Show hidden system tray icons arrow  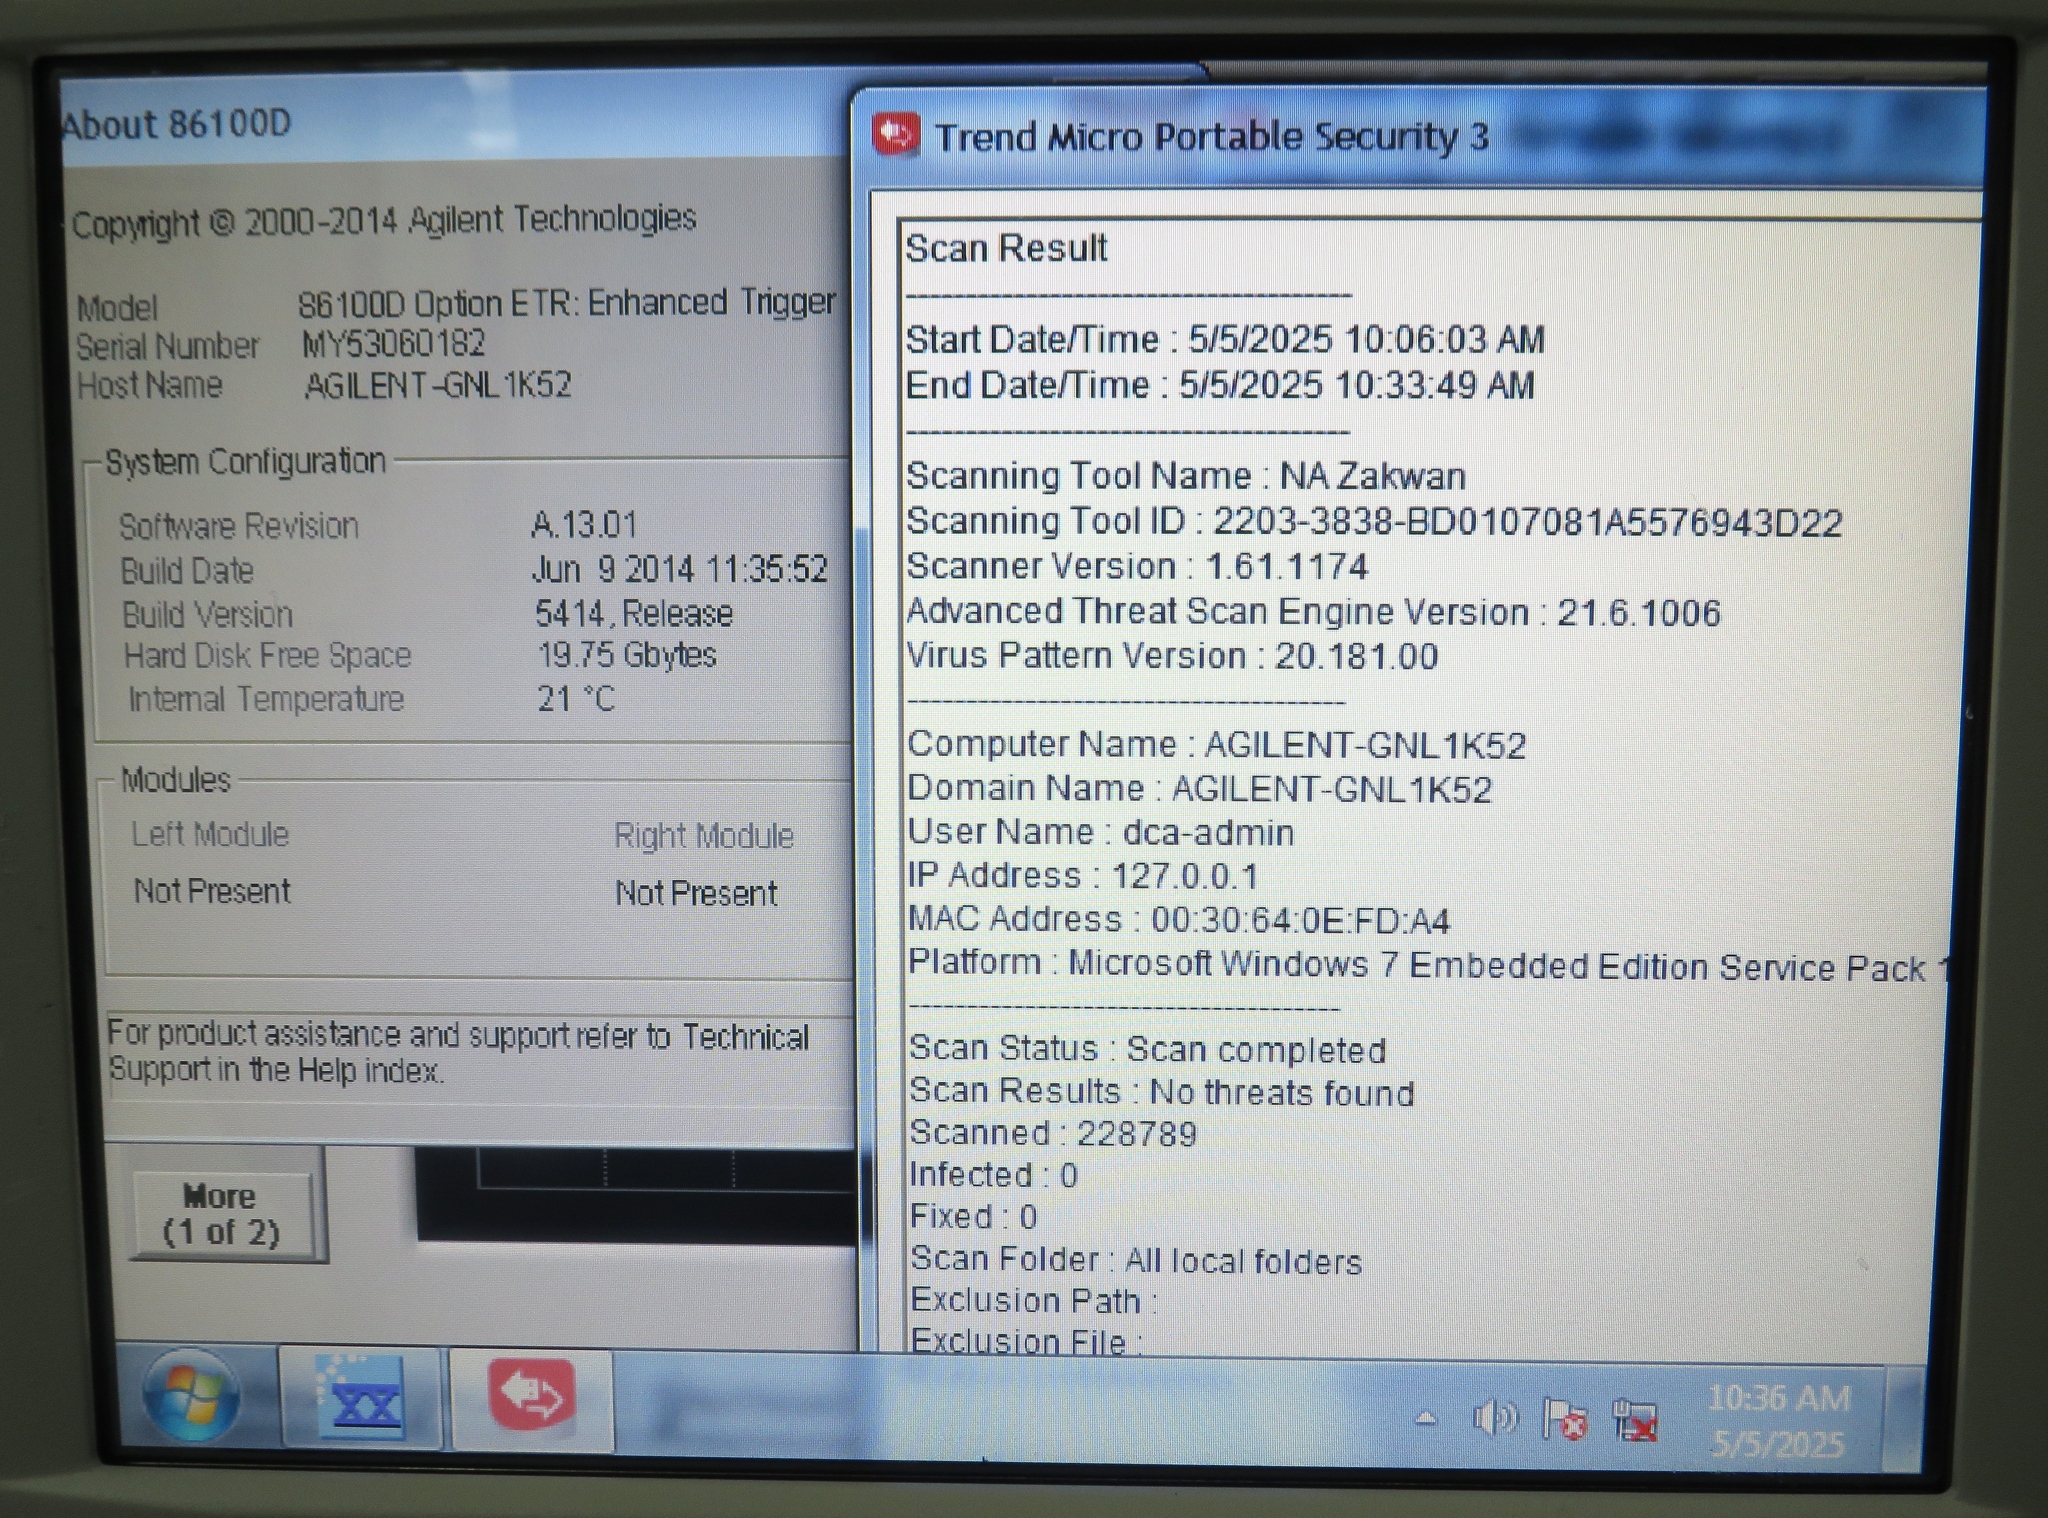coord(1426,1418)
